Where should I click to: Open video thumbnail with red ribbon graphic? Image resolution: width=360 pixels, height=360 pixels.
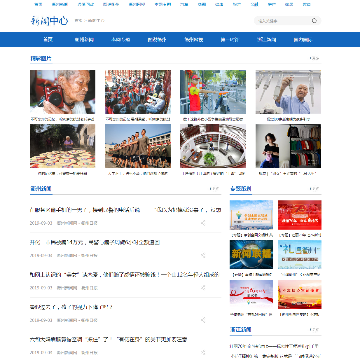click(x=251, y=294)
